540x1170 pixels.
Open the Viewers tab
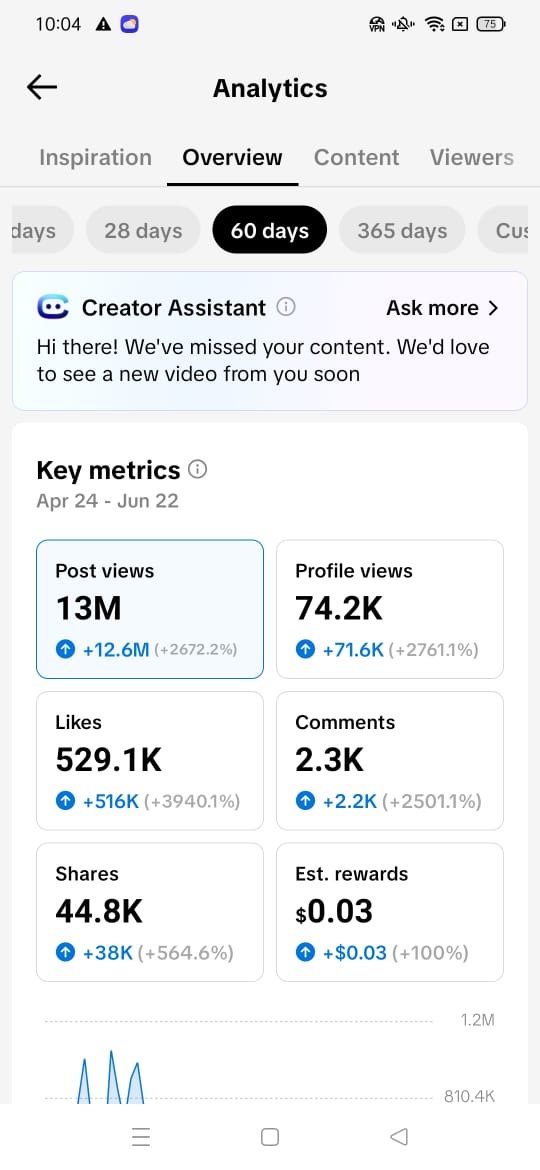[471, 157]
